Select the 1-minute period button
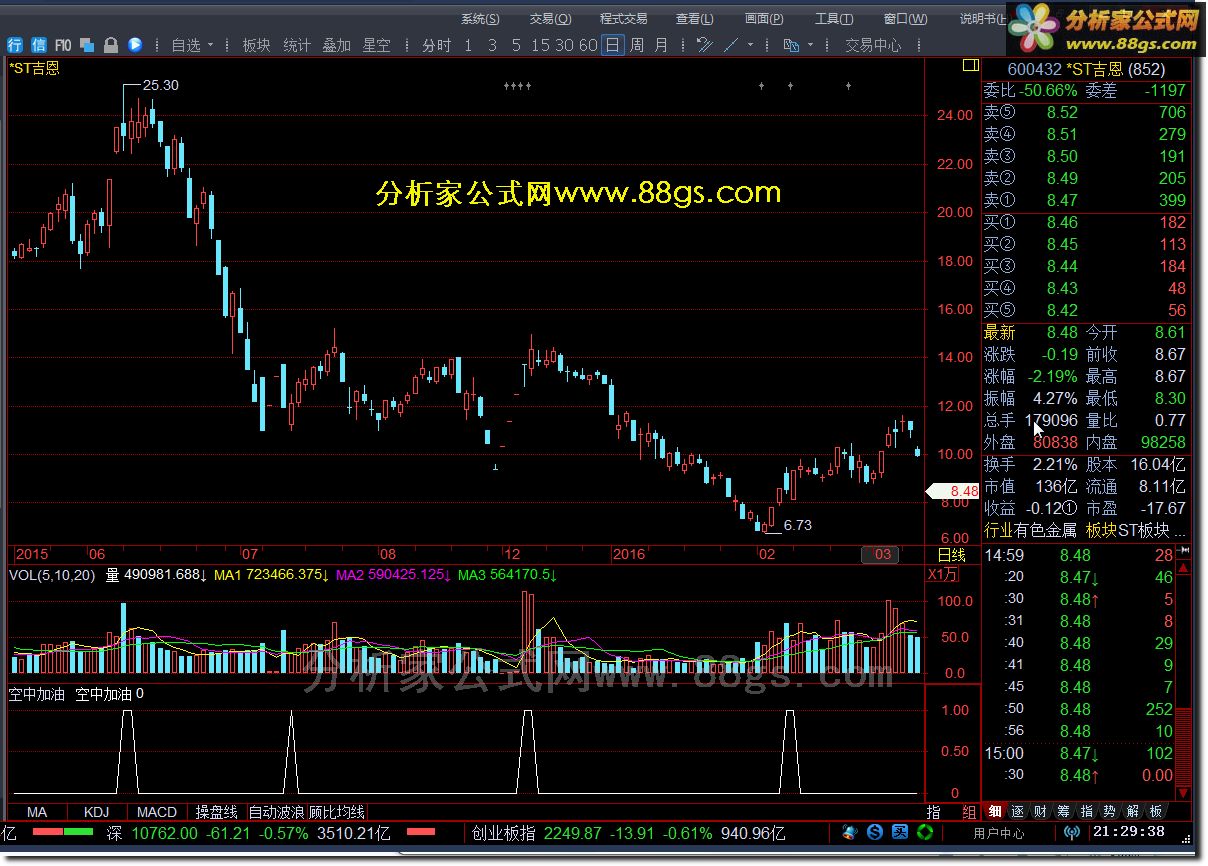1208x866 pixels. coord(468,45)
